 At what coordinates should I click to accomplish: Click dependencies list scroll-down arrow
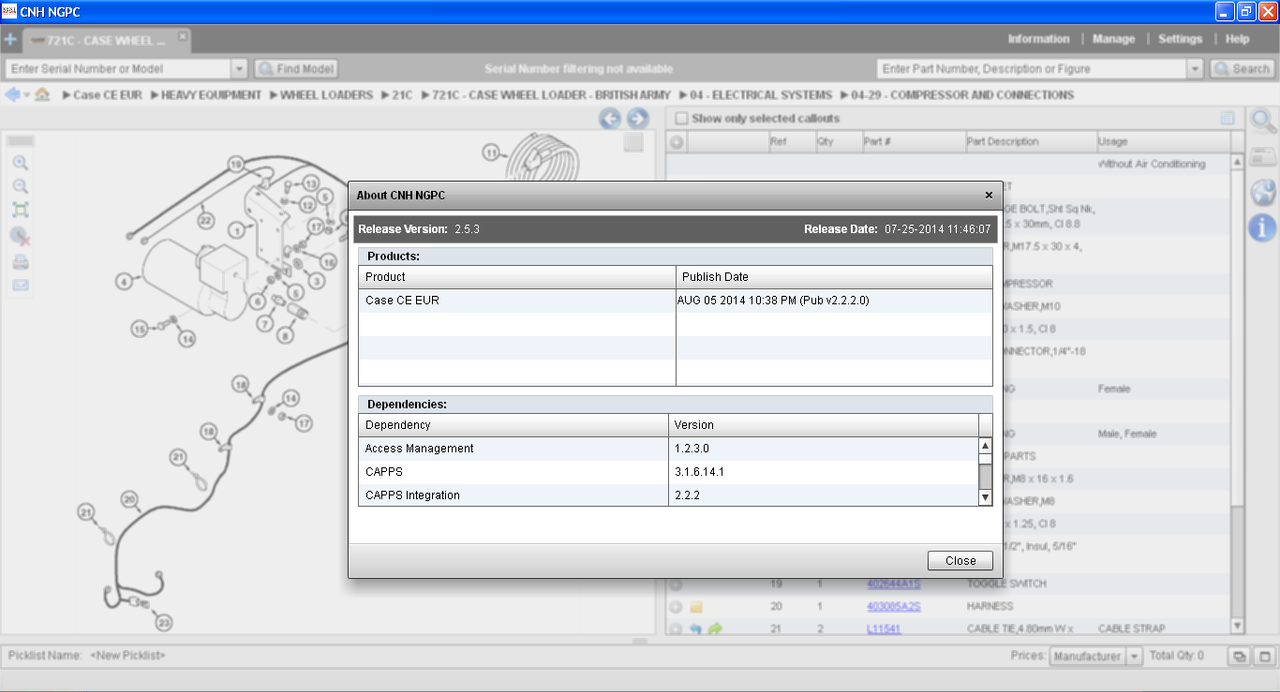(x=985, y=497)
